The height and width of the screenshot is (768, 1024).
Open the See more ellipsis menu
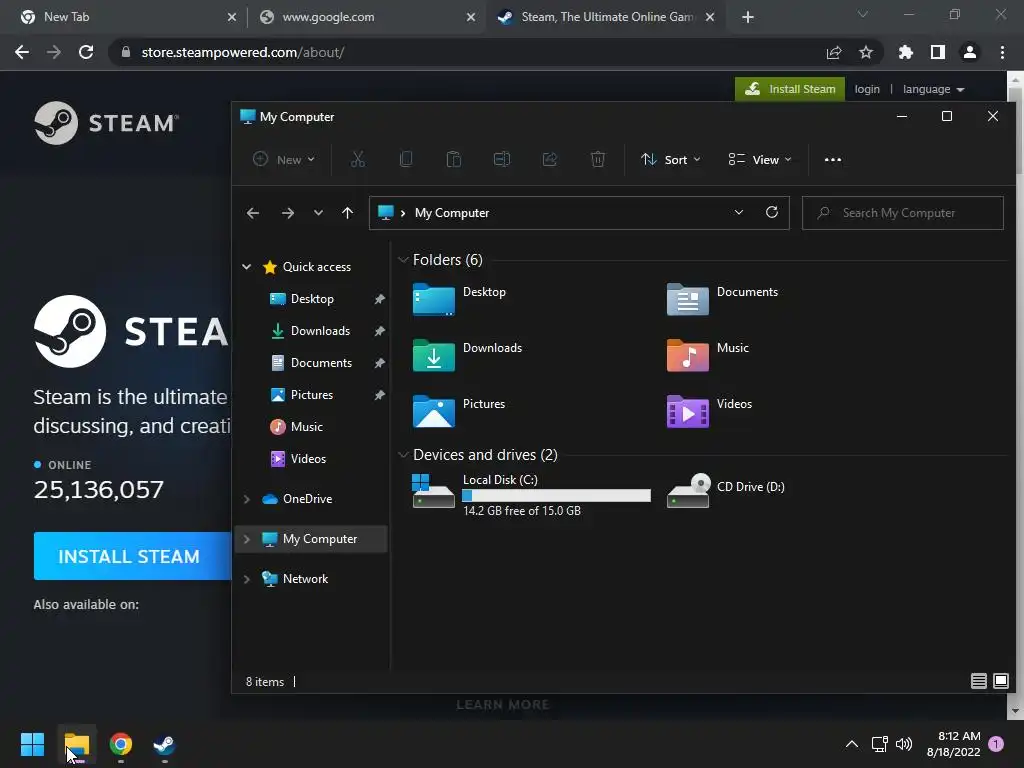(833, 159)
